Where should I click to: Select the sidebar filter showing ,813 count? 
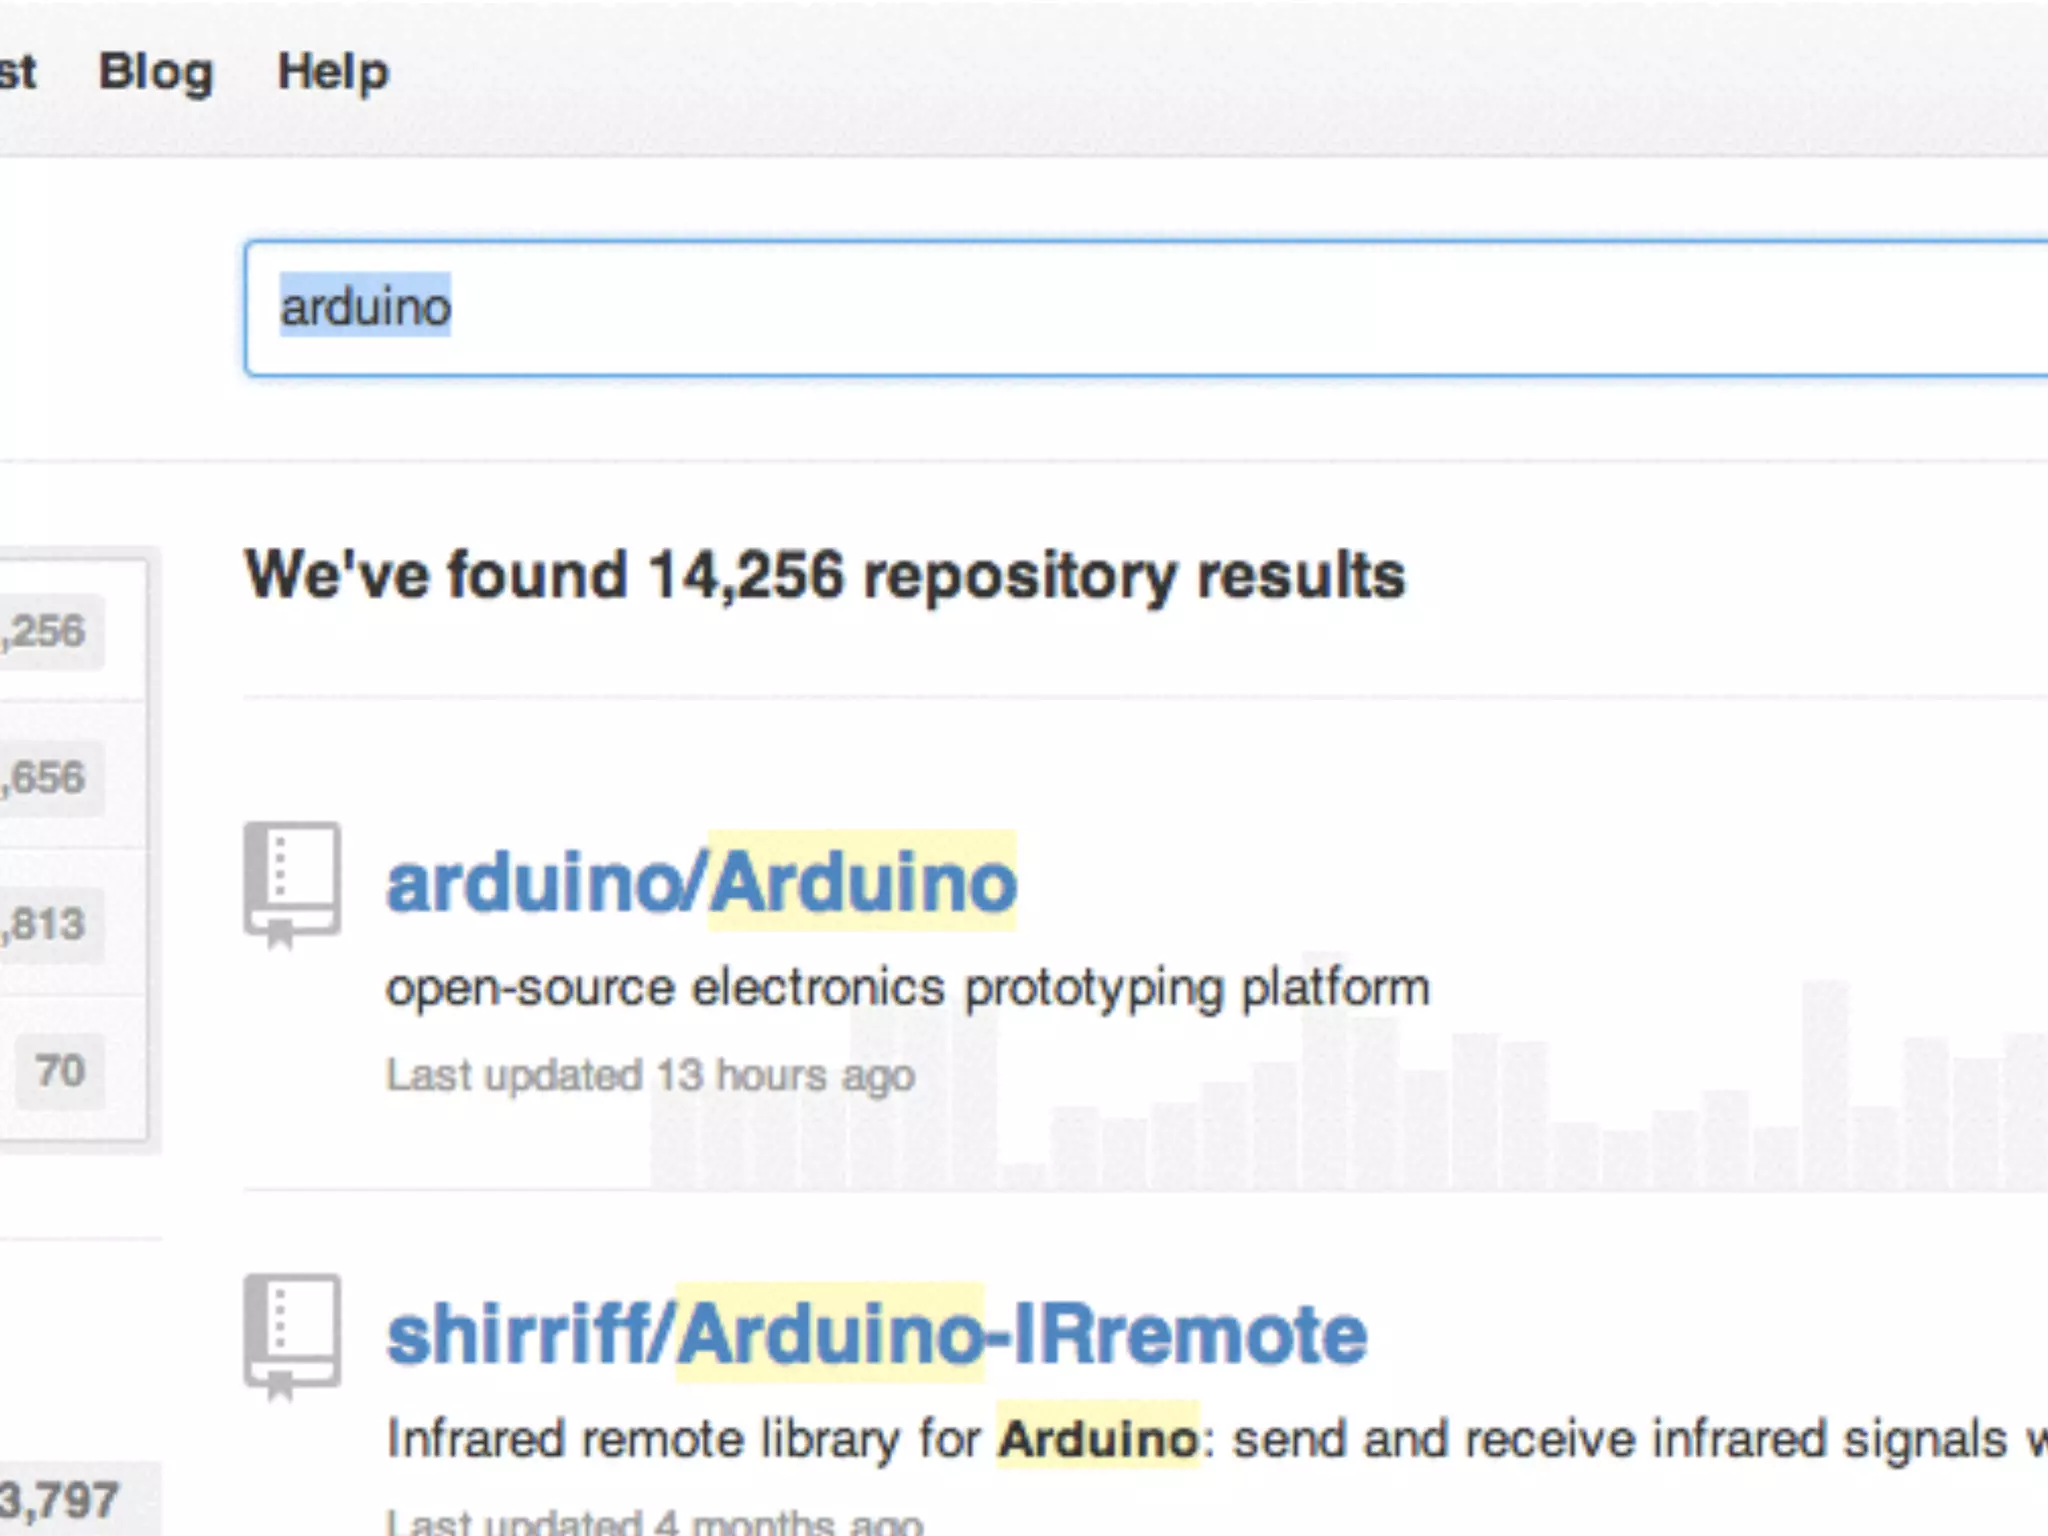48,924
